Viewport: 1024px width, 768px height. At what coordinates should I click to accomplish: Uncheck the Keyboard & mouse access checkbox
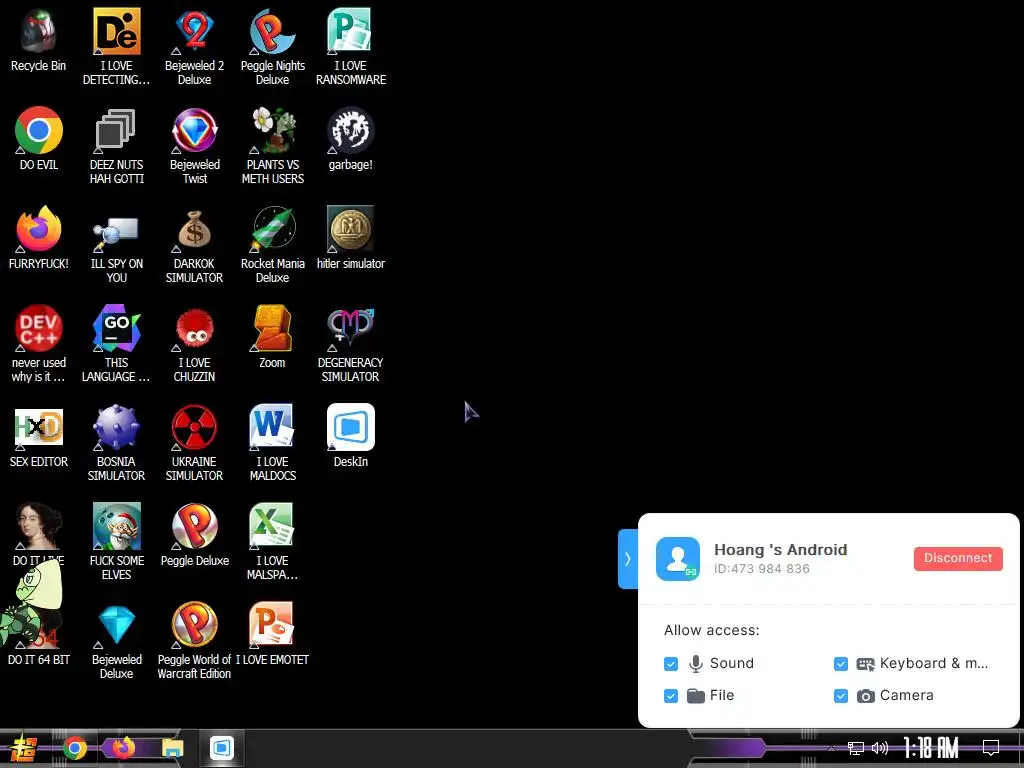pos(840,664)
